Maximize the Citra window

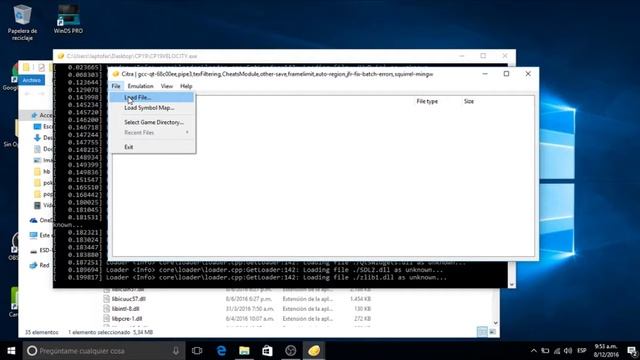click(506, 74)
